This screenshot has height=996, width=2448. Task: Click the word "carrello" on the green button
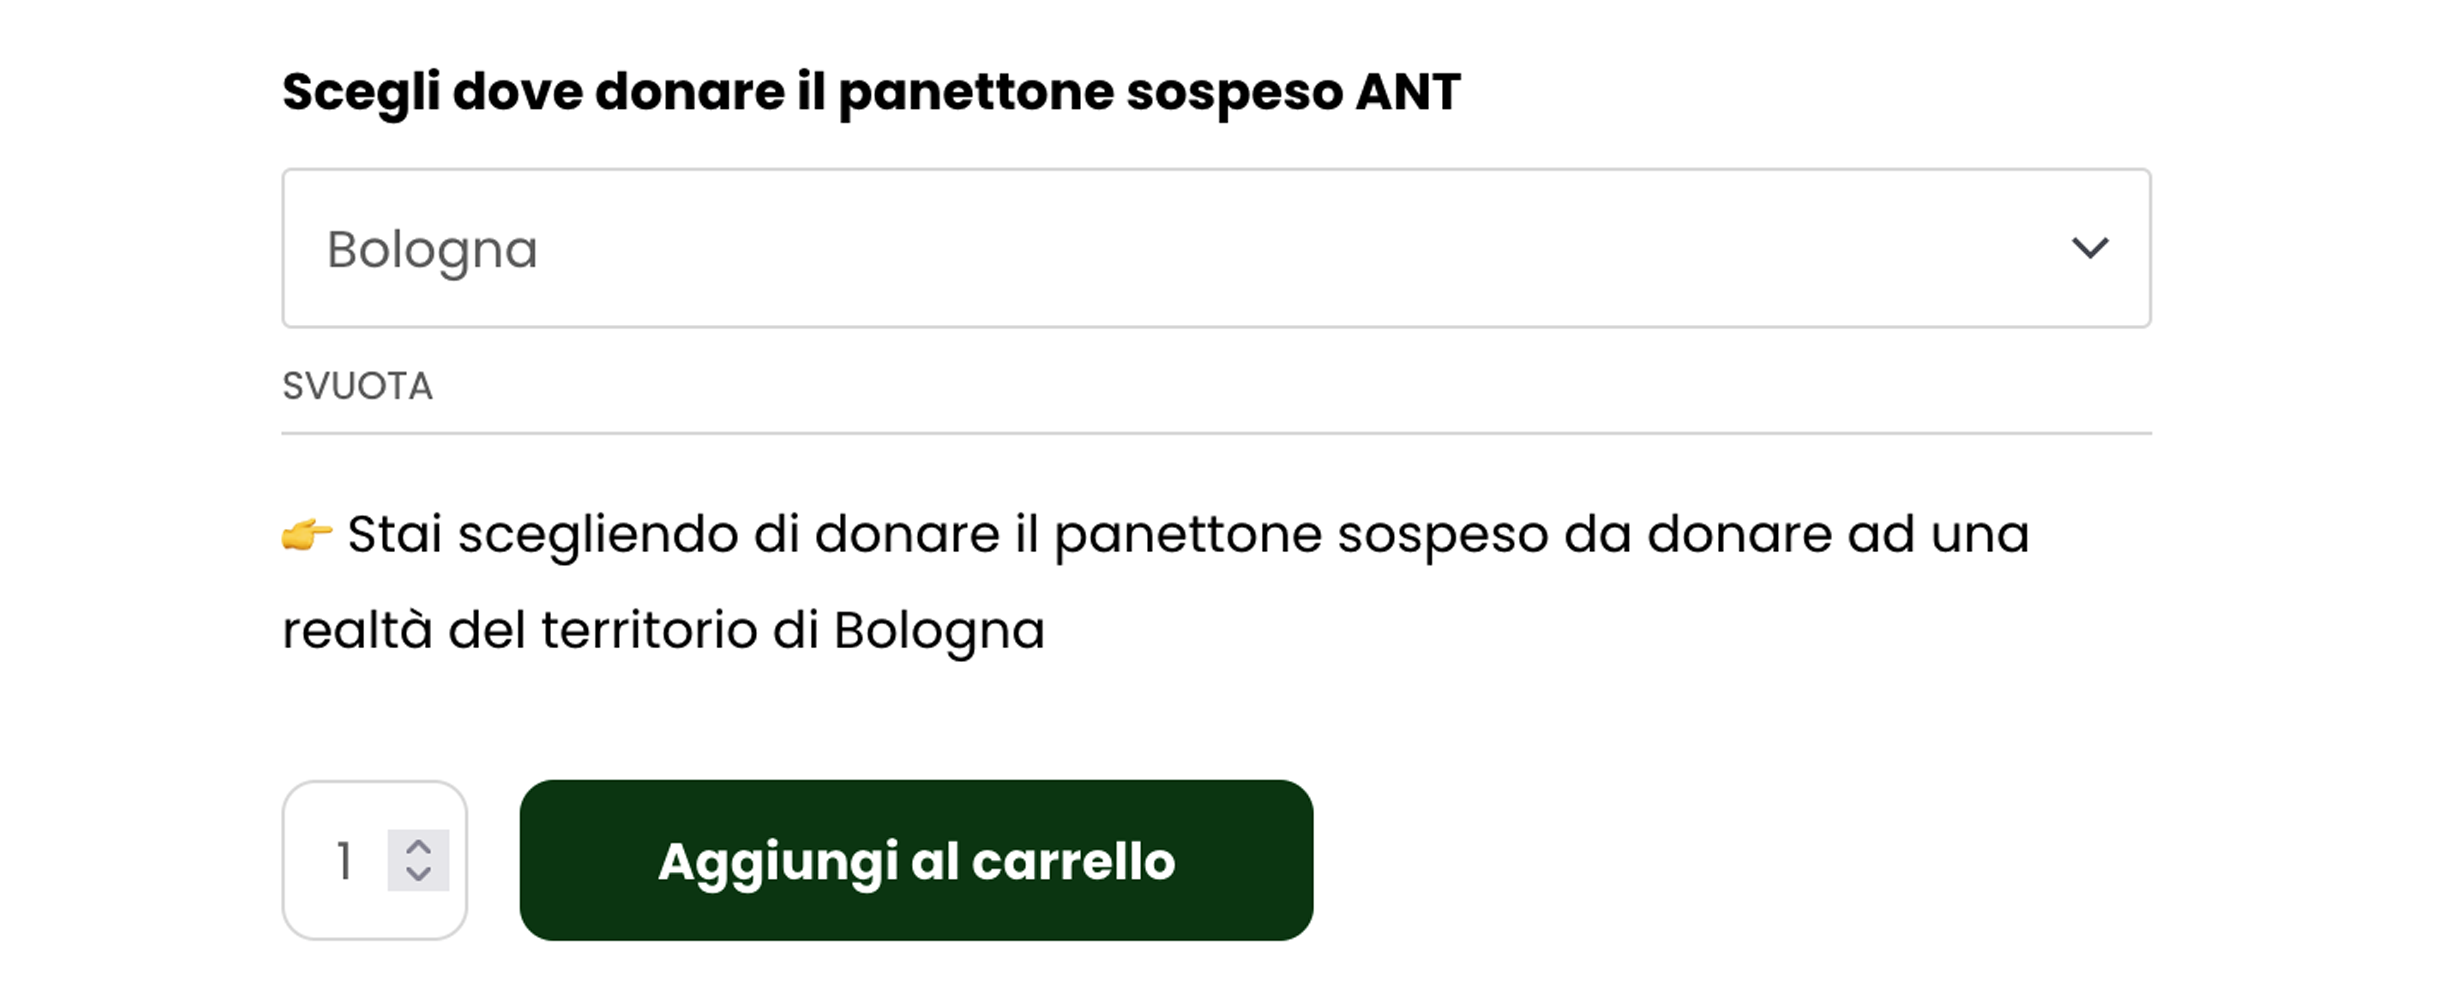click(x=1073, y=862)
